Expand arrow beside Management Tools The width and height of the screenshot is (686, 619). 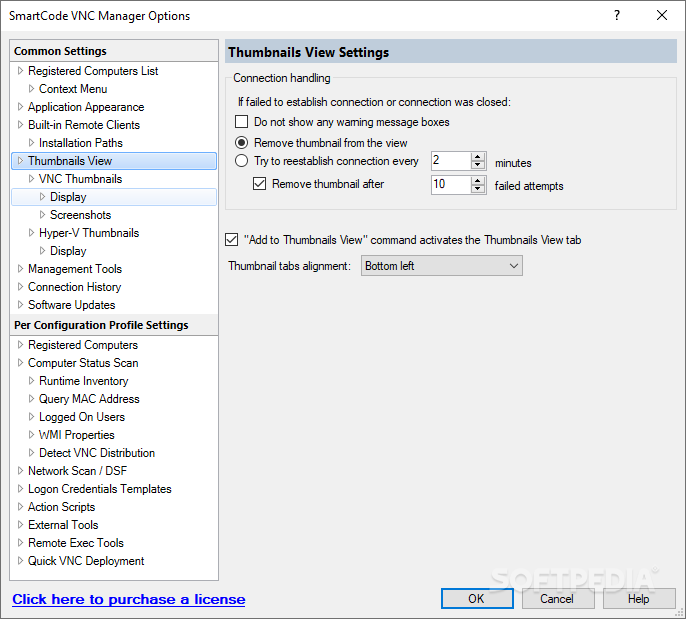coord(20,268)
